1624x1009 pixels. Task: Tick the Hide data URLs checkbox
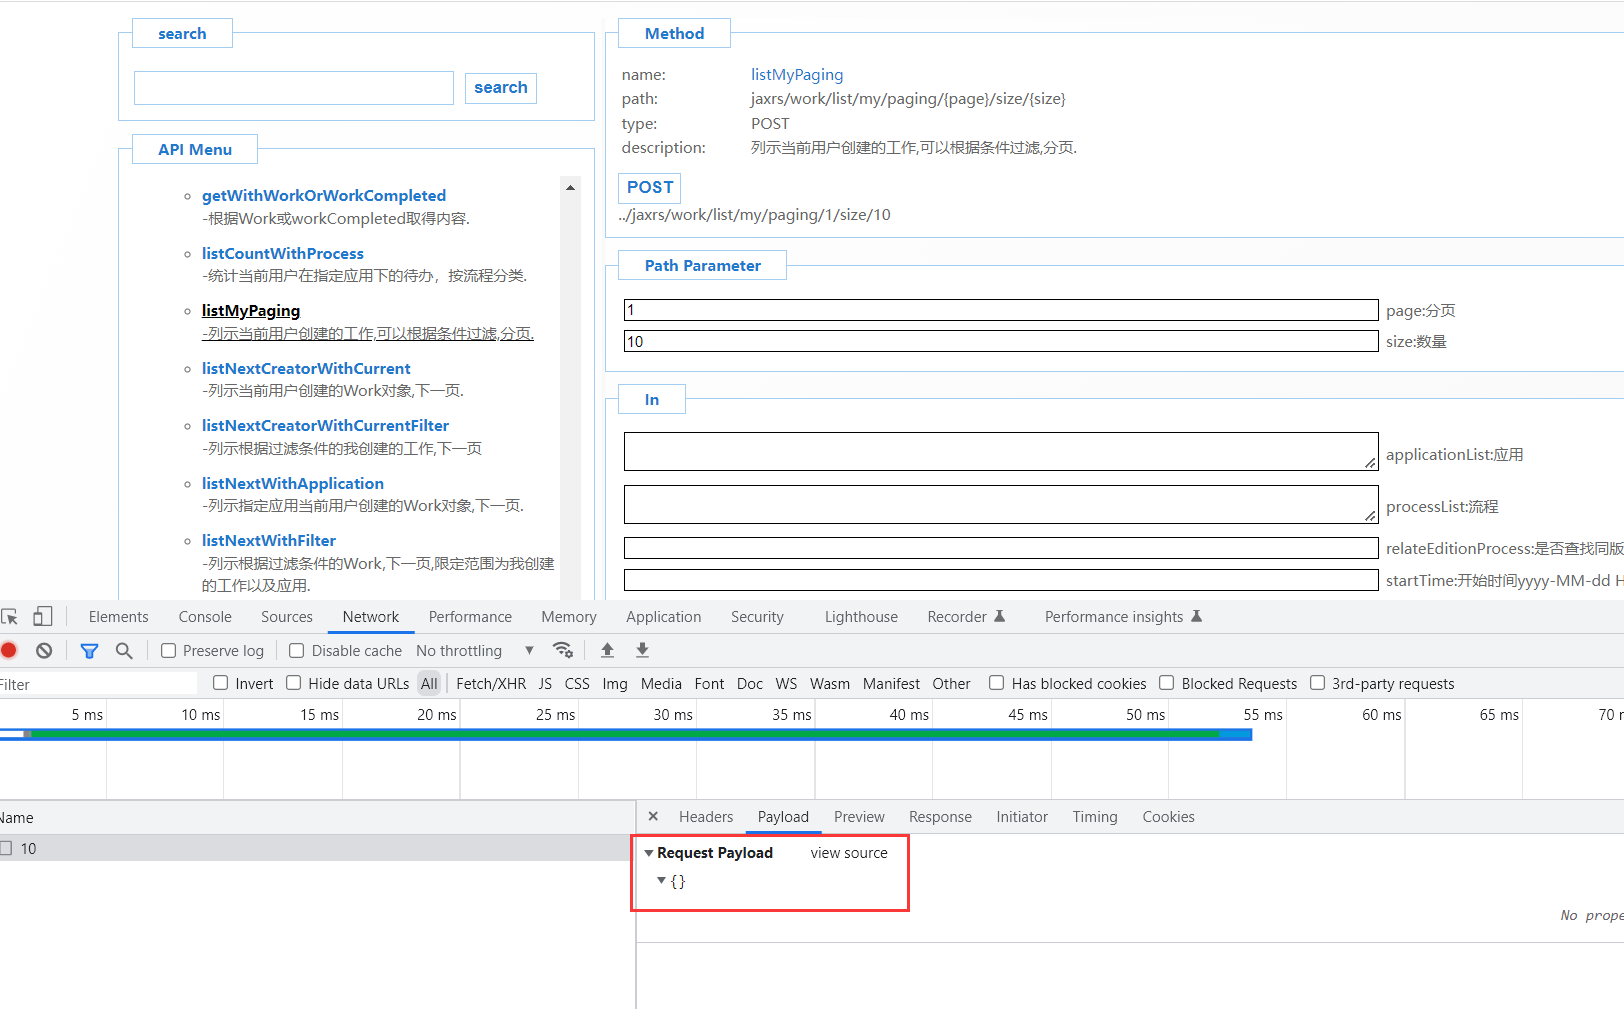coord(294,683)
